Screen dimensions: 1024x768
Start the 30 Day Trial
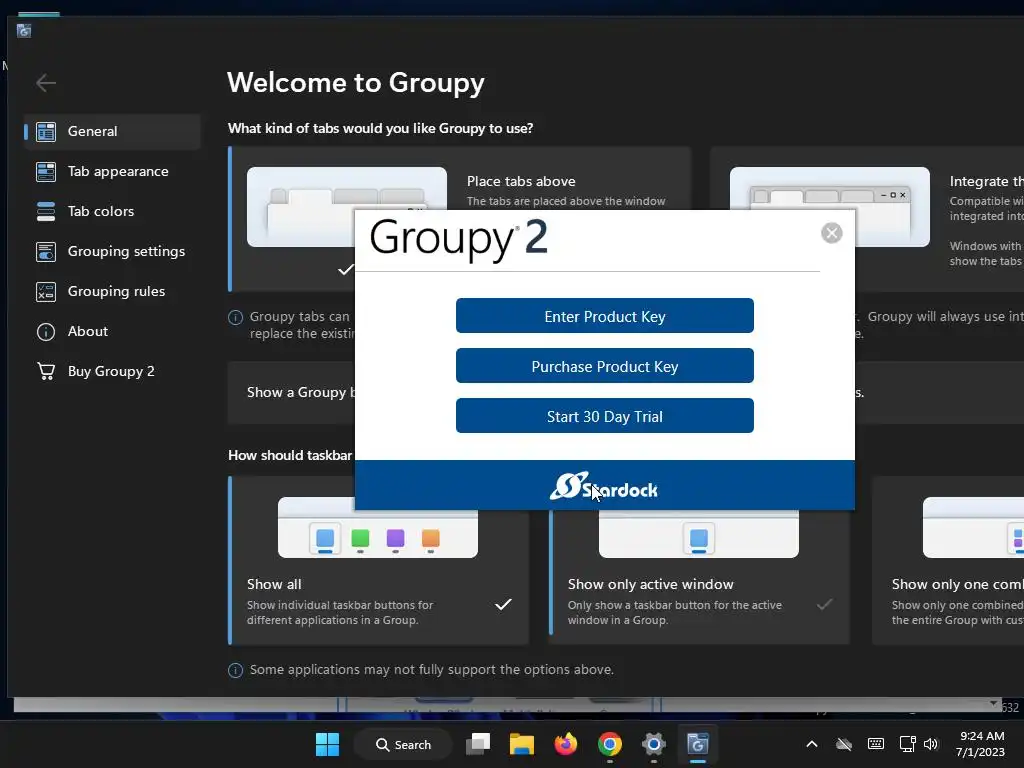[605, 416]
